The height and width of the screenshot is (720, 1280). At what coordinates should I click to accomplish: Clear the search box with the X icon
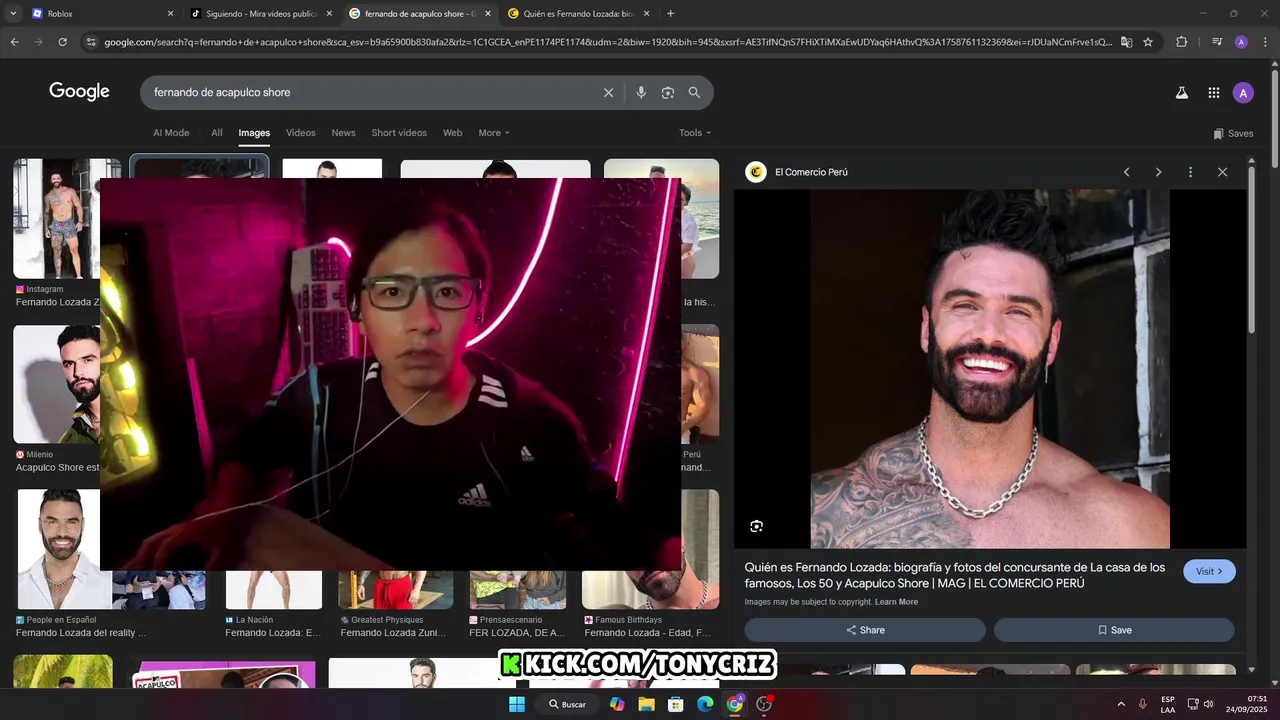point(608,93)
